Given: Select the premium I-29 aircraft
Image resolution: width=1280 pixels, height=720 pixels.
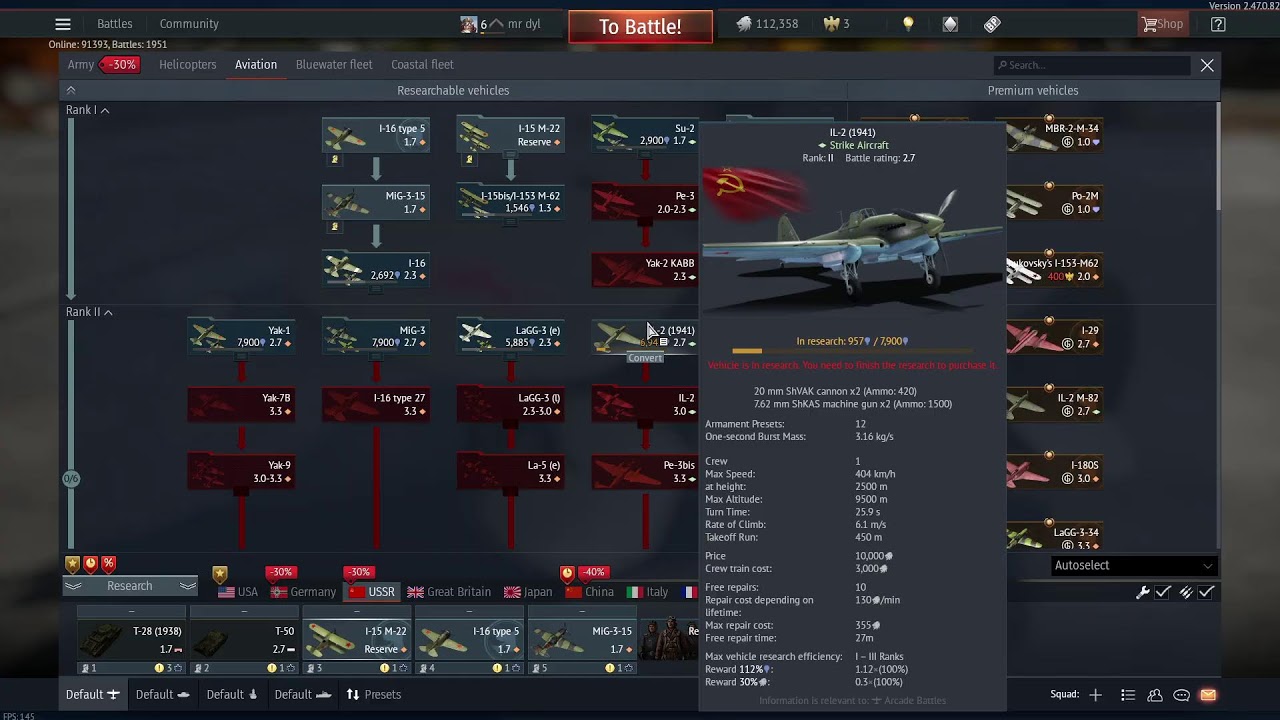Looking at the screenshot, I should 1053,336.
